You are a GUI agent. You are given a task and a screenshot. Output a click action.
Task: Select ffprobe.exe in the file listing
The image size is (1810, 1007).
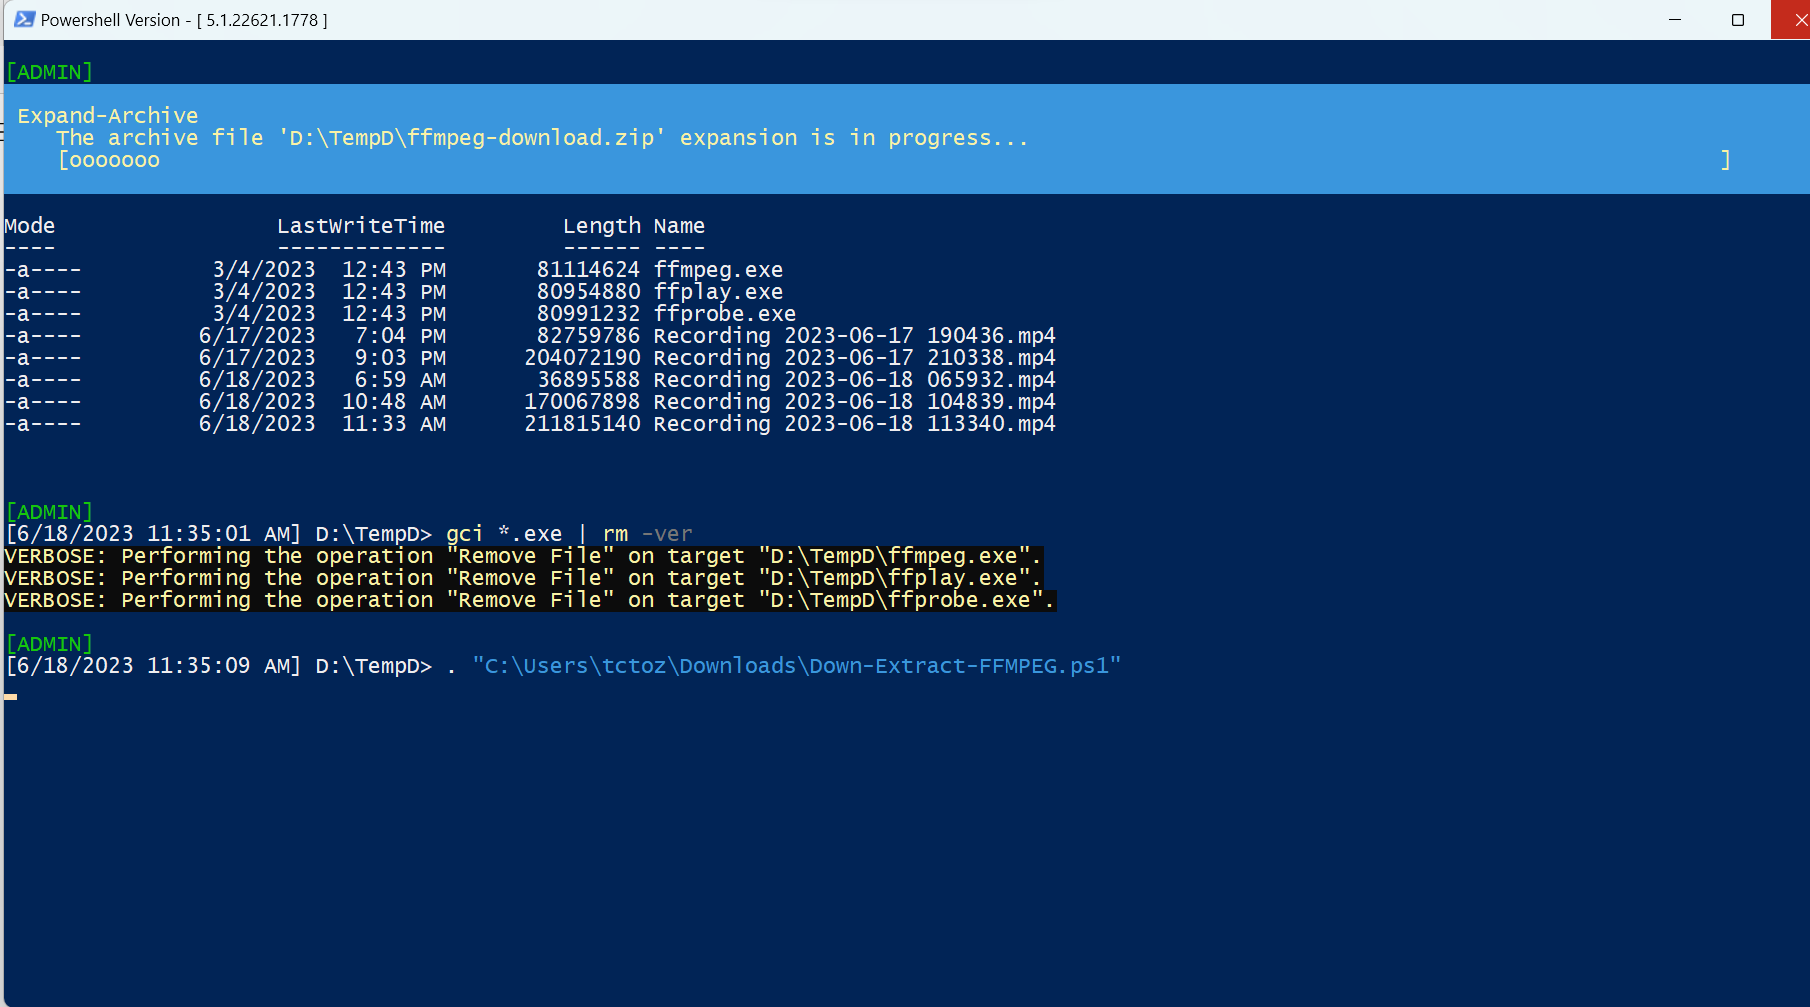click(725, 314)
